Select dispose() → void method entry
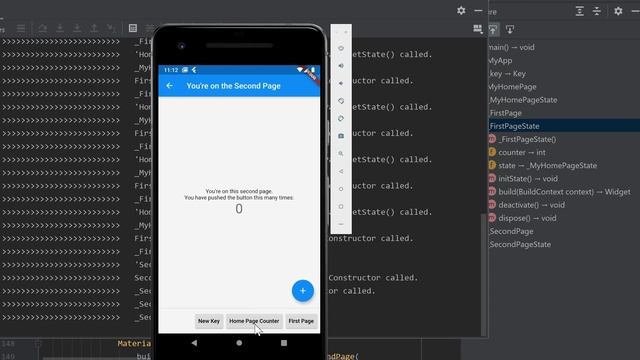The height and width of the screenshot is (360, 640). coord(527,218)
